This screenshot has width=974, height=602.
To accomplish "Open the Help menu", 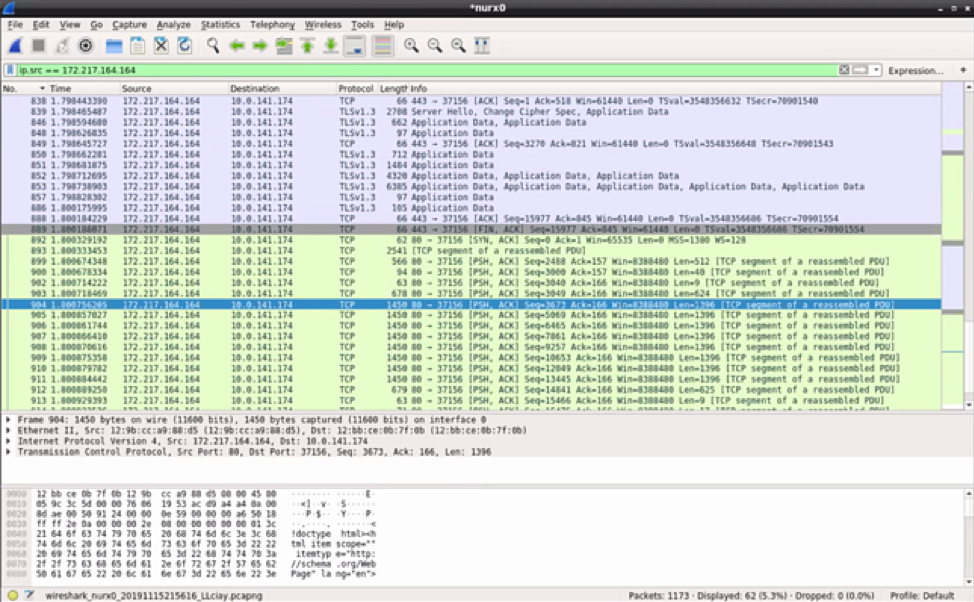I will [x=394, y=25].
